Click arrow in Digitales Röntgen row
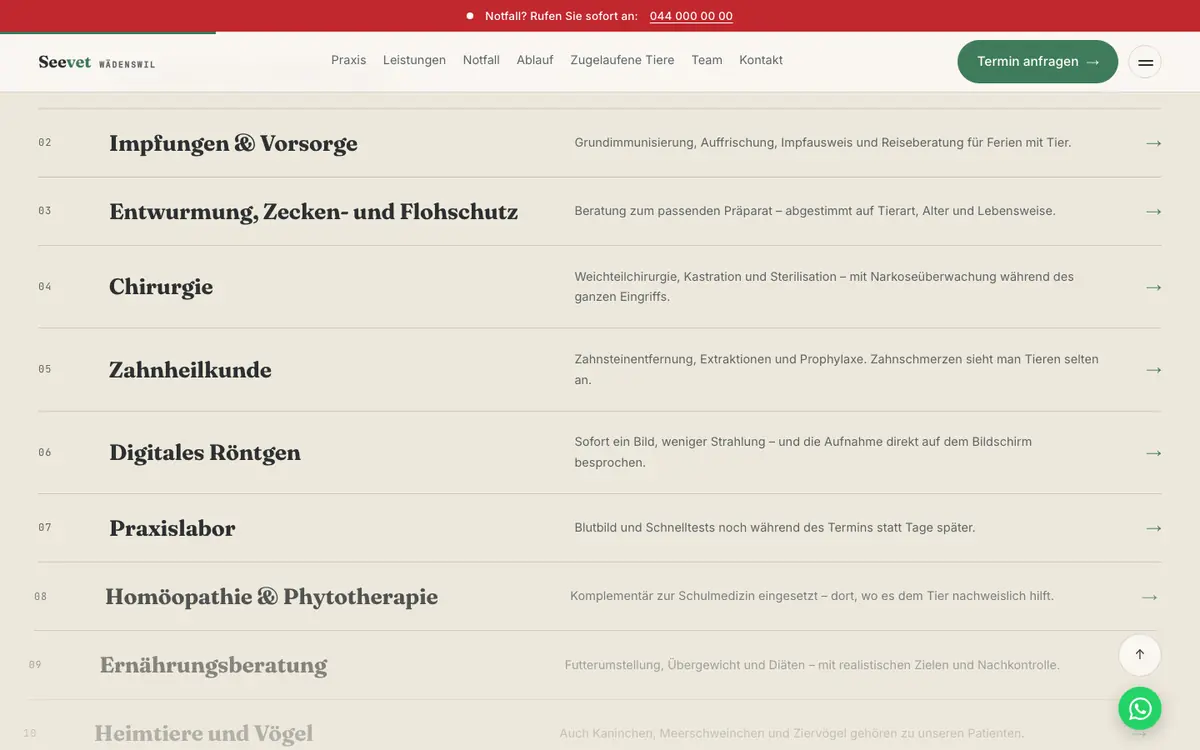The image size is (1200, 750). click(x=1153, y=453)
